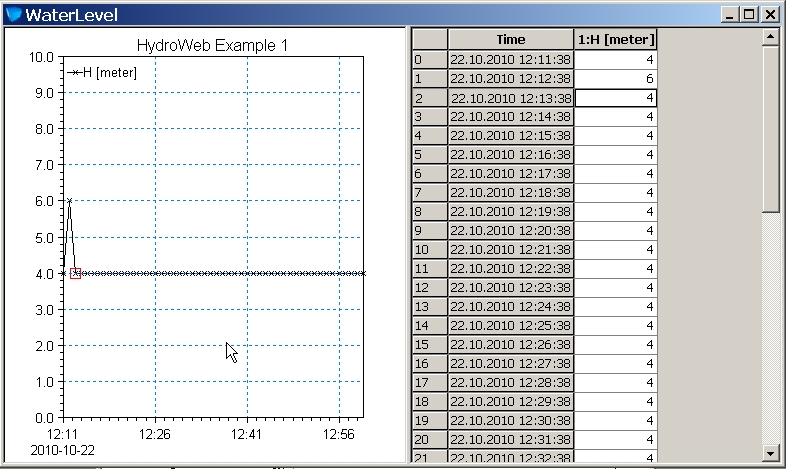Select row header 10 in the table
Image resolution: width=786 pixels, height=469 pixels.
coord(429,249)
